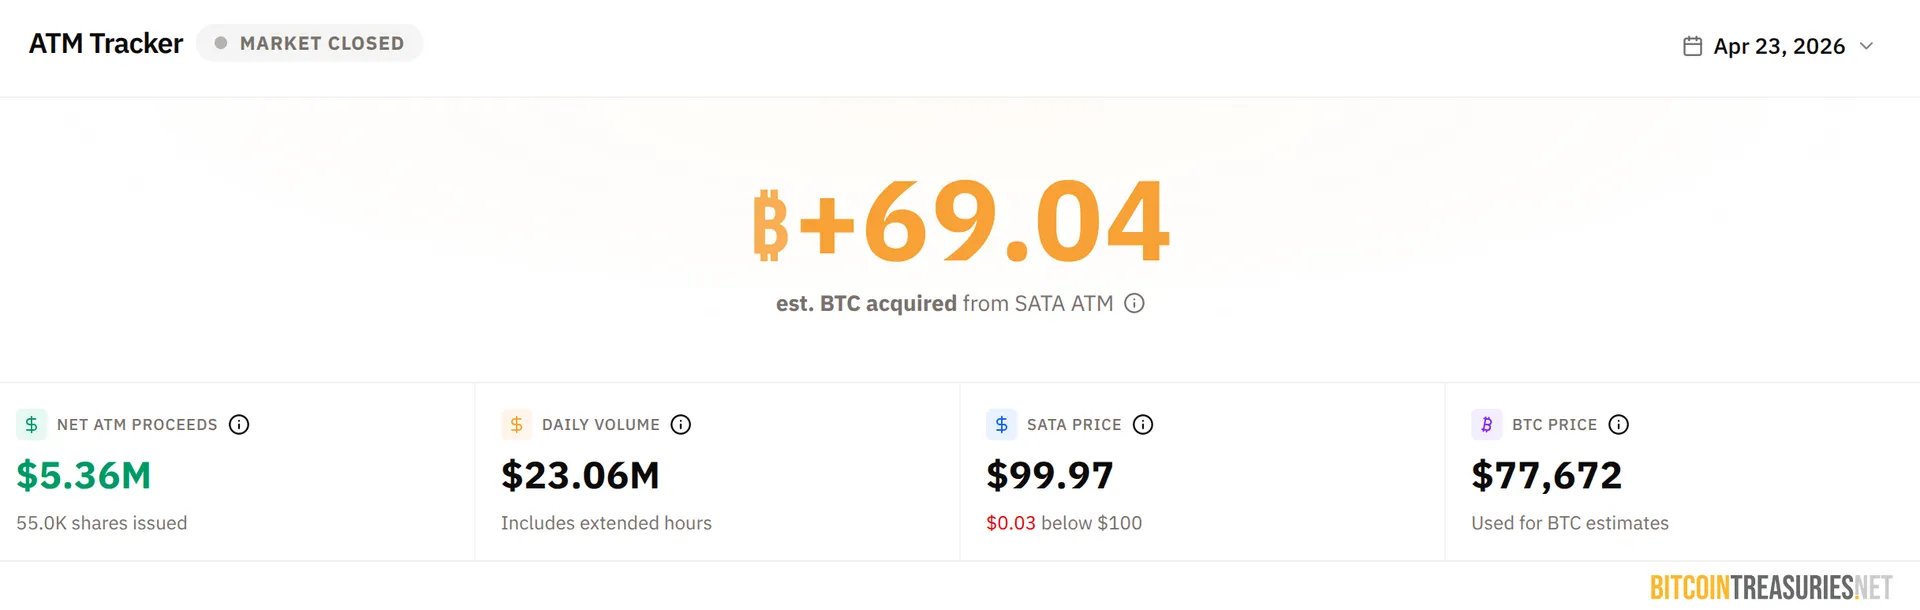Click the calendar icon beside the date
Viewport: 1920px width, 610px height.
point(1691,45)
